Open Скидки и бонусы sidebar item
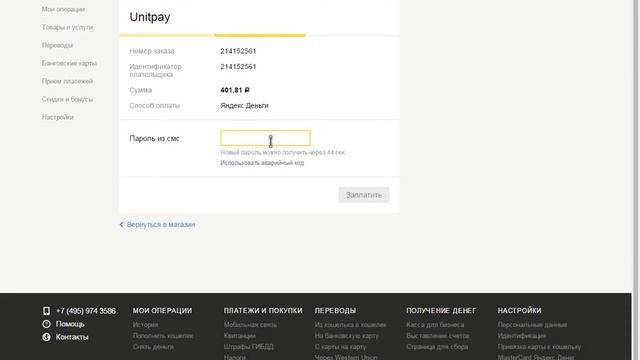 (67, 99)
